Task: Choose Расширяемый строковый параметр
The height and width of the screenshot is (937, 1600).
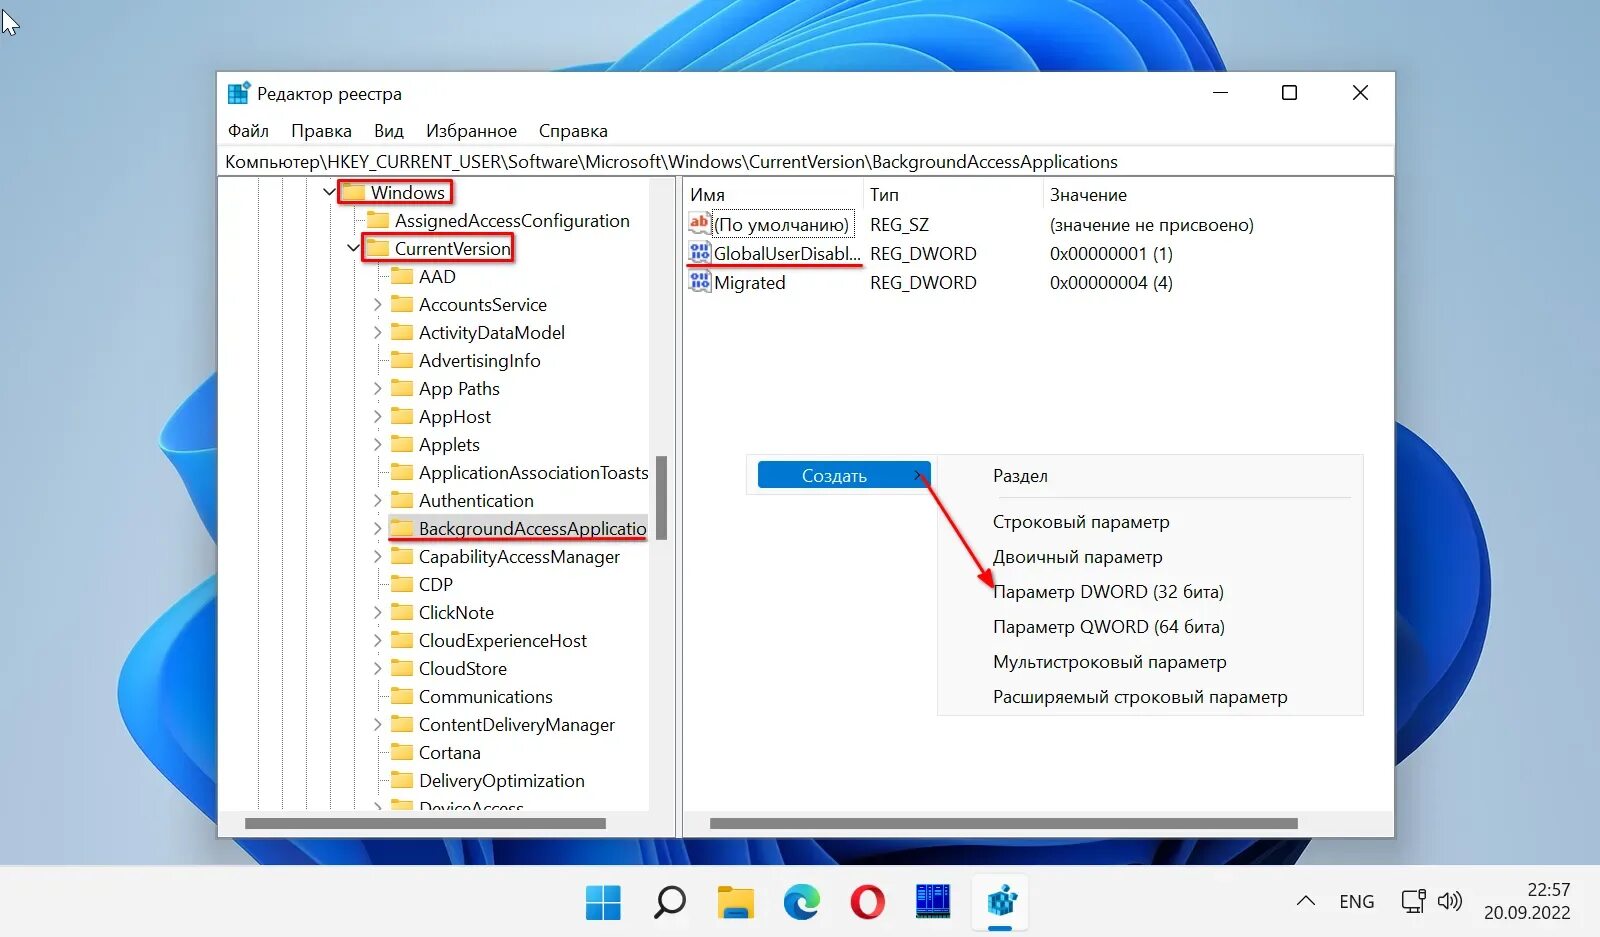Action: pos(1140,697)
